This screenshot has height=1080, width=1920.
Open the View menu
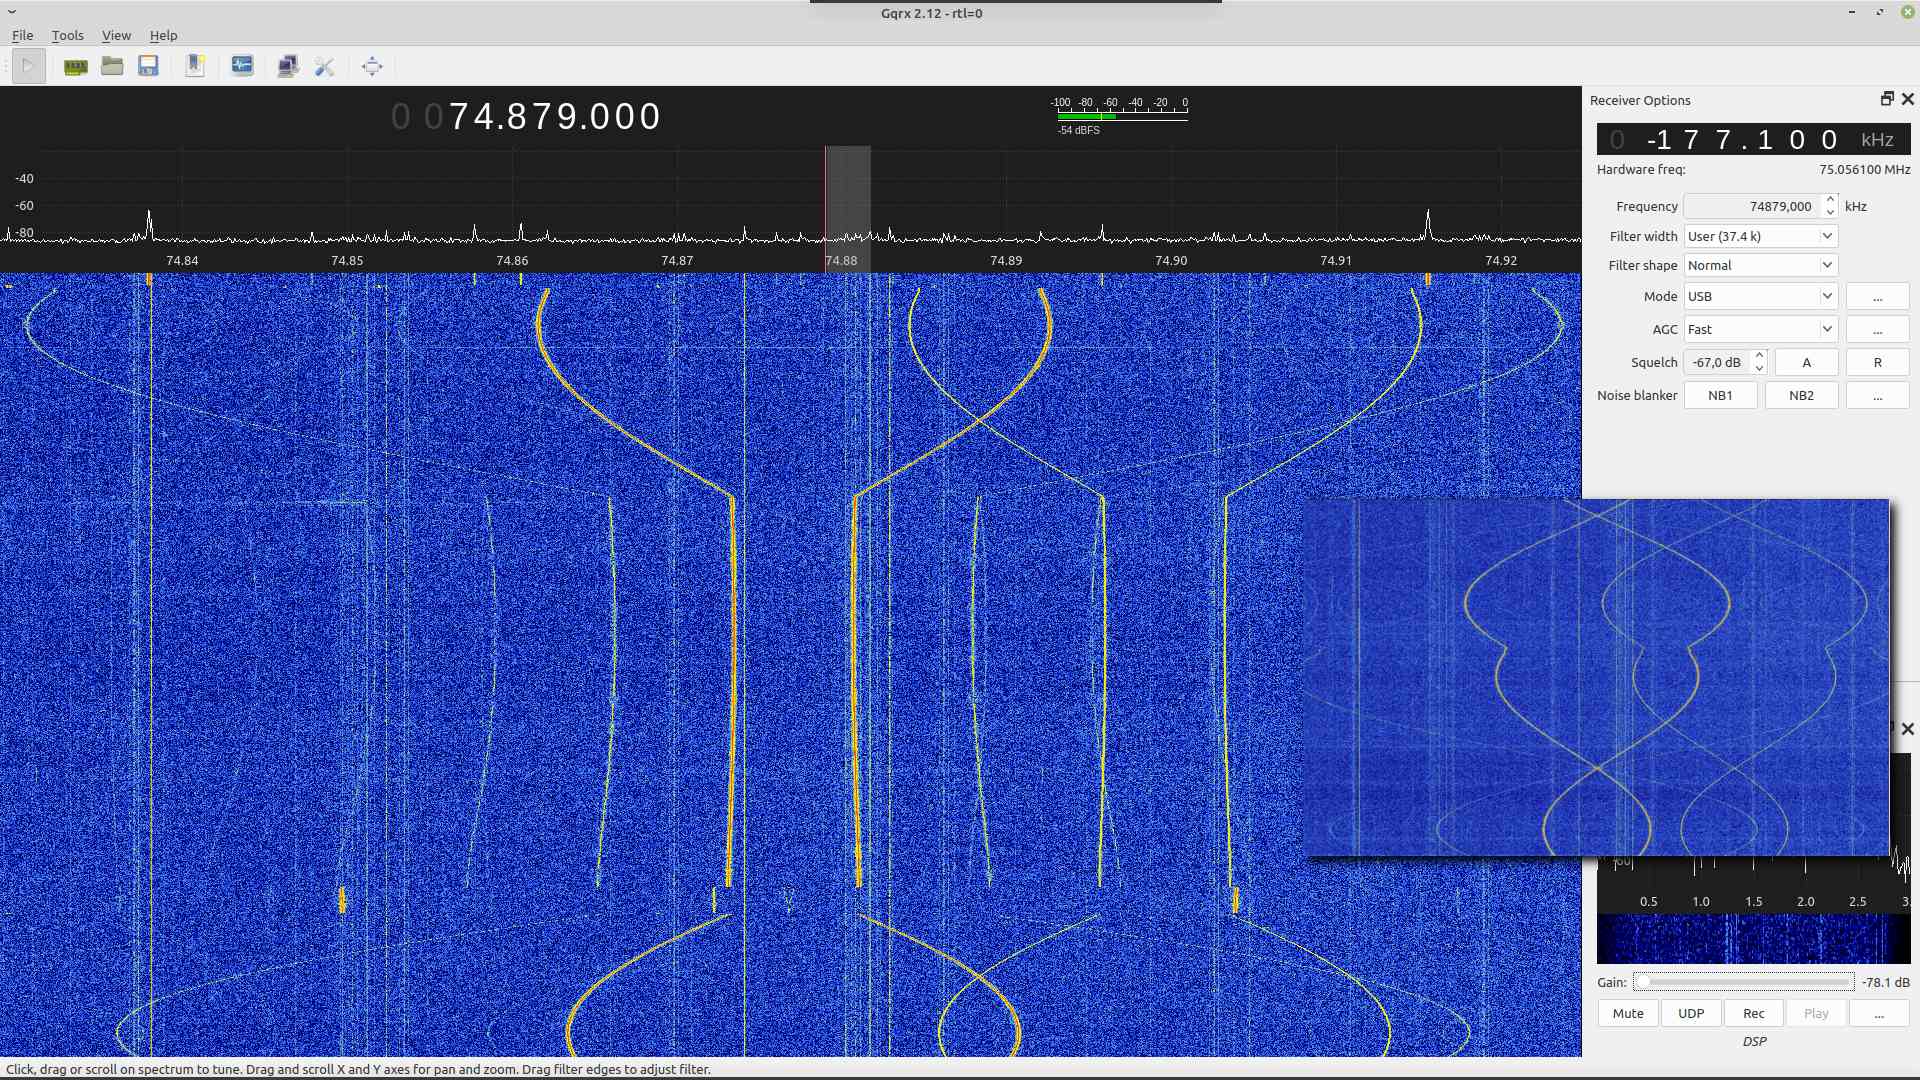point(116,35)
